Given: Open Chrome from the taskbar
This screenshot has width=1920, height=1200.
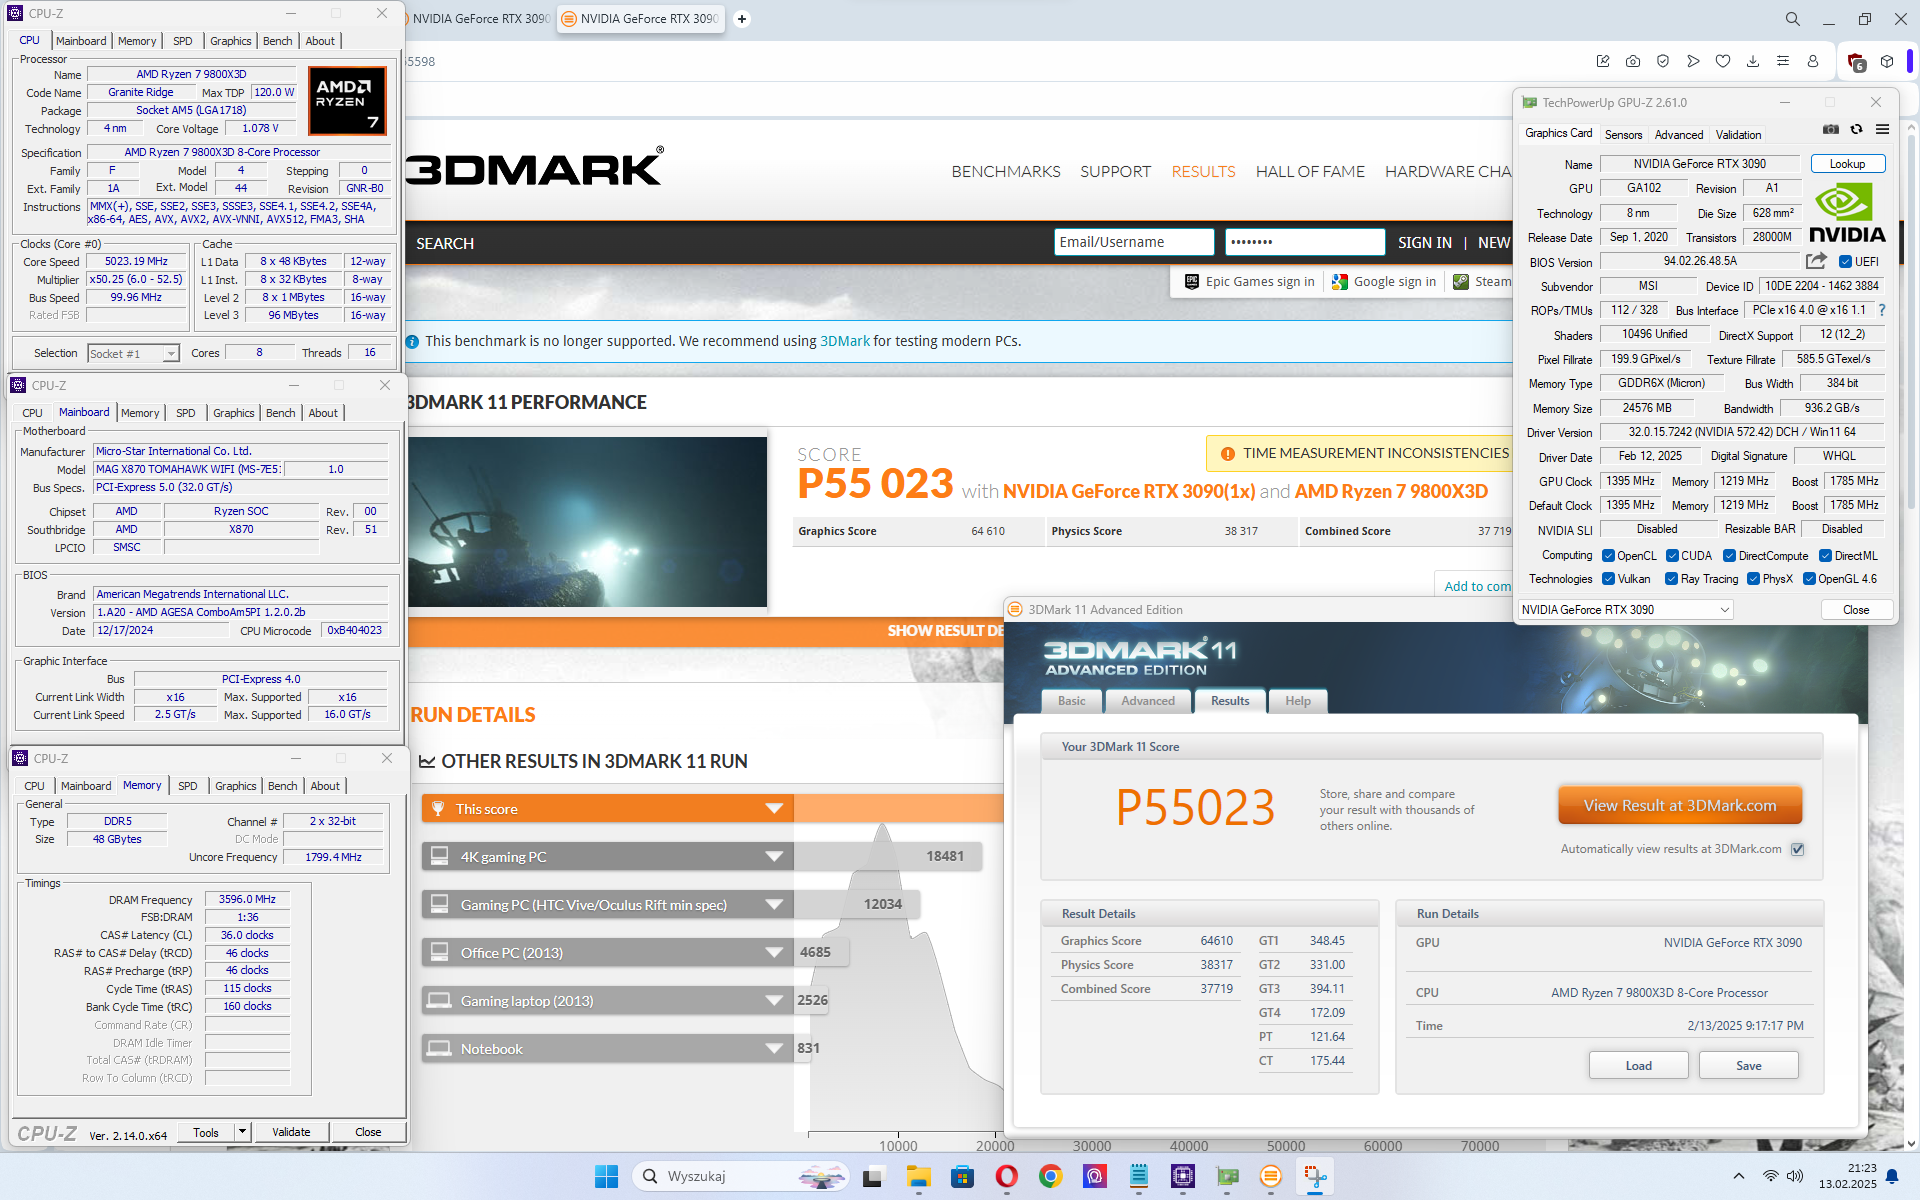Looking at the screenshot, I should [x=1050, y=1176].
